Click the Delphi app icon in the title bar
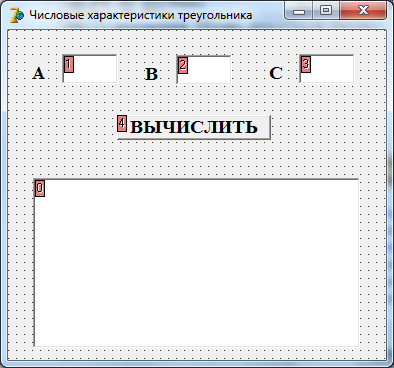The image size is (394, 368). pos(16,15)
